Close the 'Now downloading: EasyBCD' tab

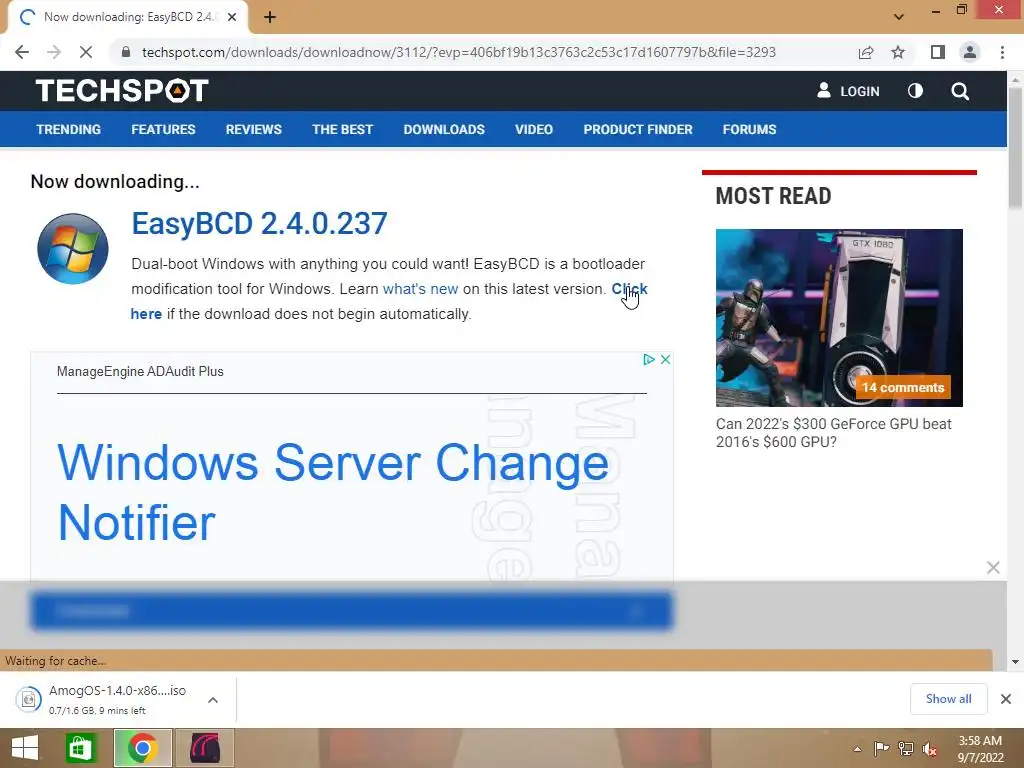click(x=232, y=17)
